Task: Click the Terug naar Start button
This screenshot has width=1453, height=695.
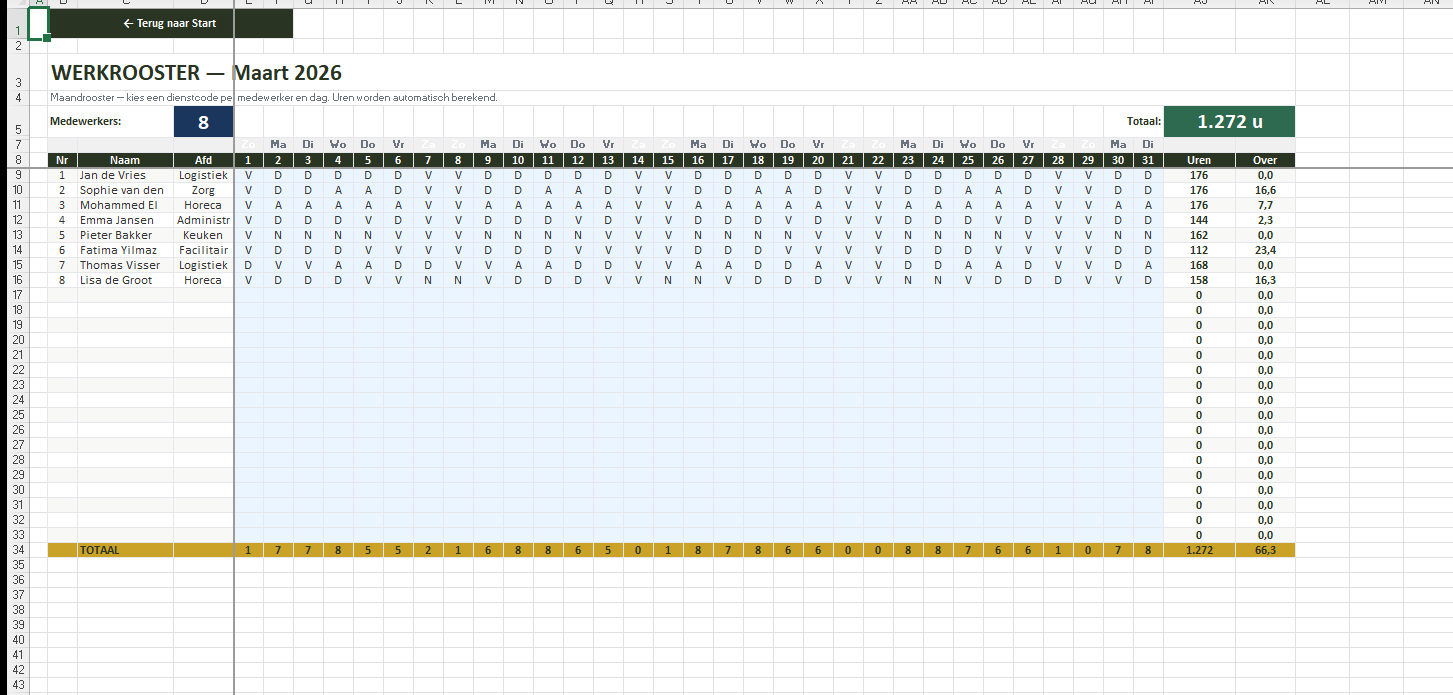Action: [x=173, y=23]
